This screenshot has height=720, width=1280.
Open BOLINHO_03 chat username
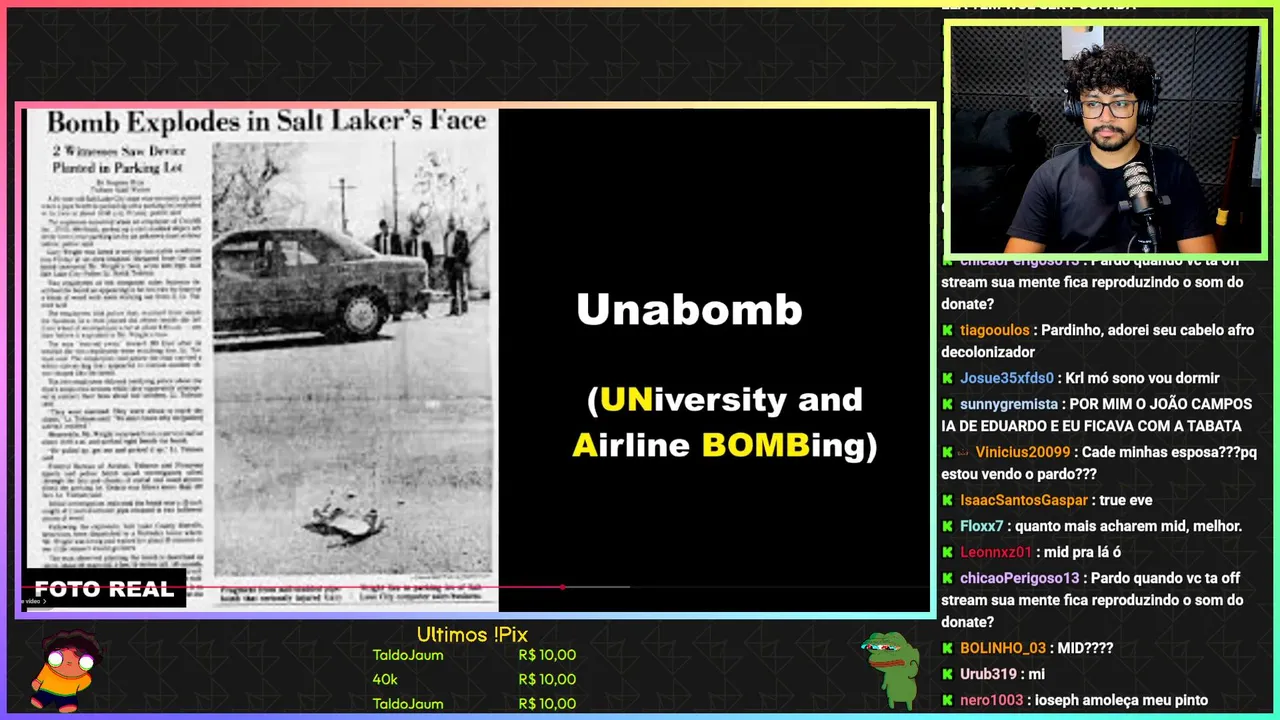pos(1003,648)
